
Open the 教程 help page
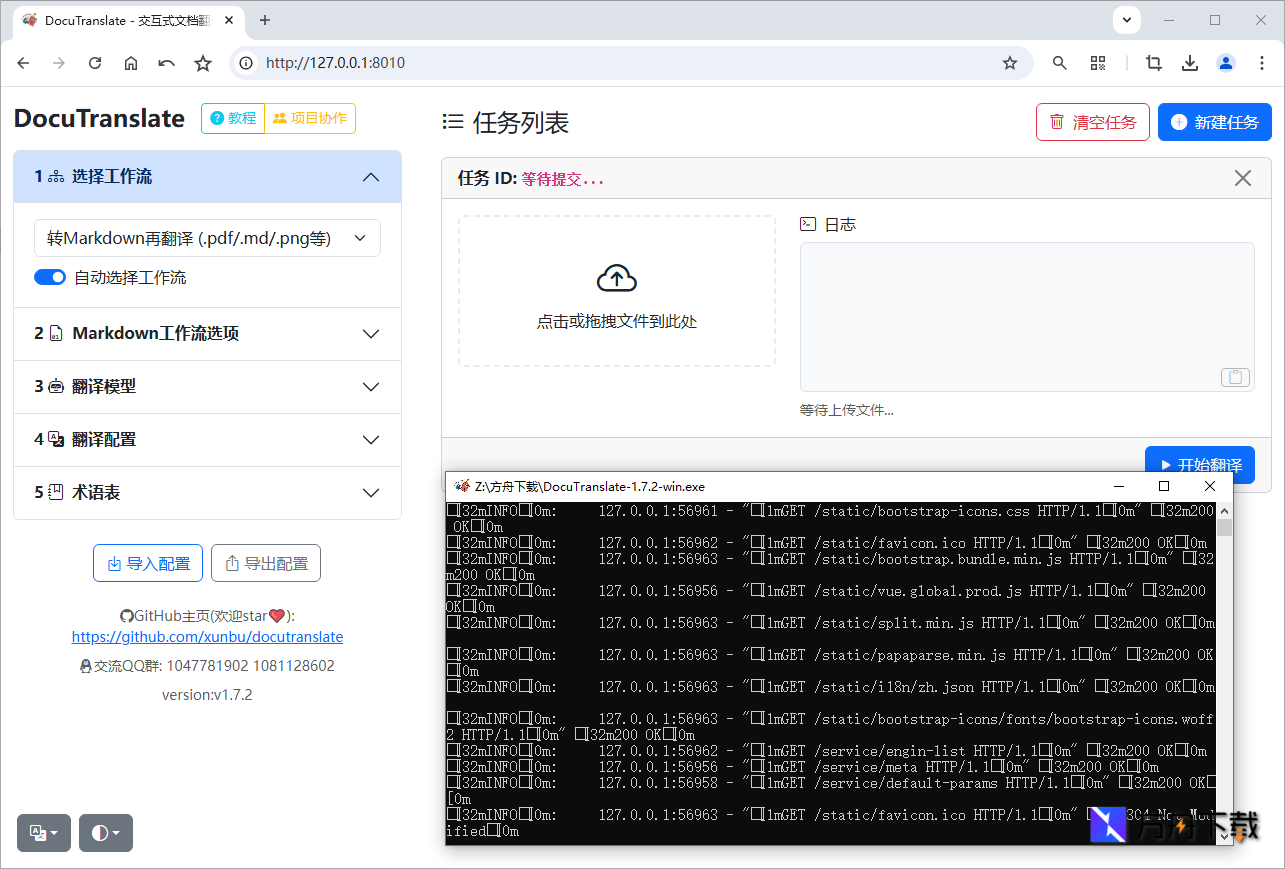pyautogui.click(x=232, y=117)
